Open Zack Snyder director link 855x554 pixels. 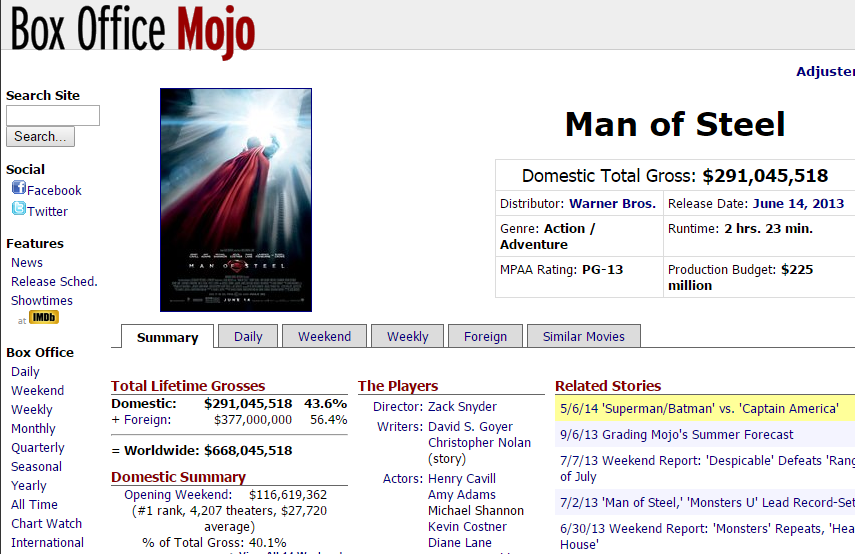coord(462,407)
